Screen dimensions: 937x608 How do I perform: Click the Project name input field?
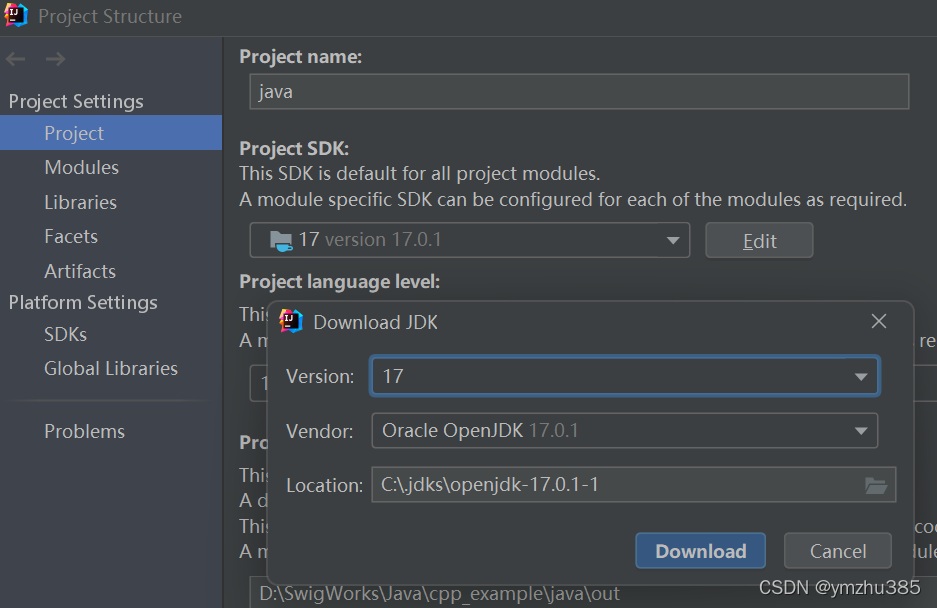pyautogui.click(x=579, y=91)
